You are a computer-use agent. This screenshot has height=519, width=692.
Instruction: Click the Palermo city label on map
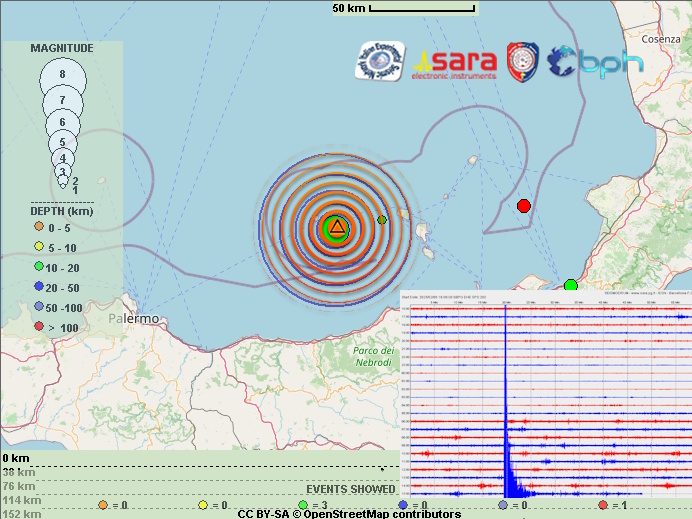[x=133, y=319]
